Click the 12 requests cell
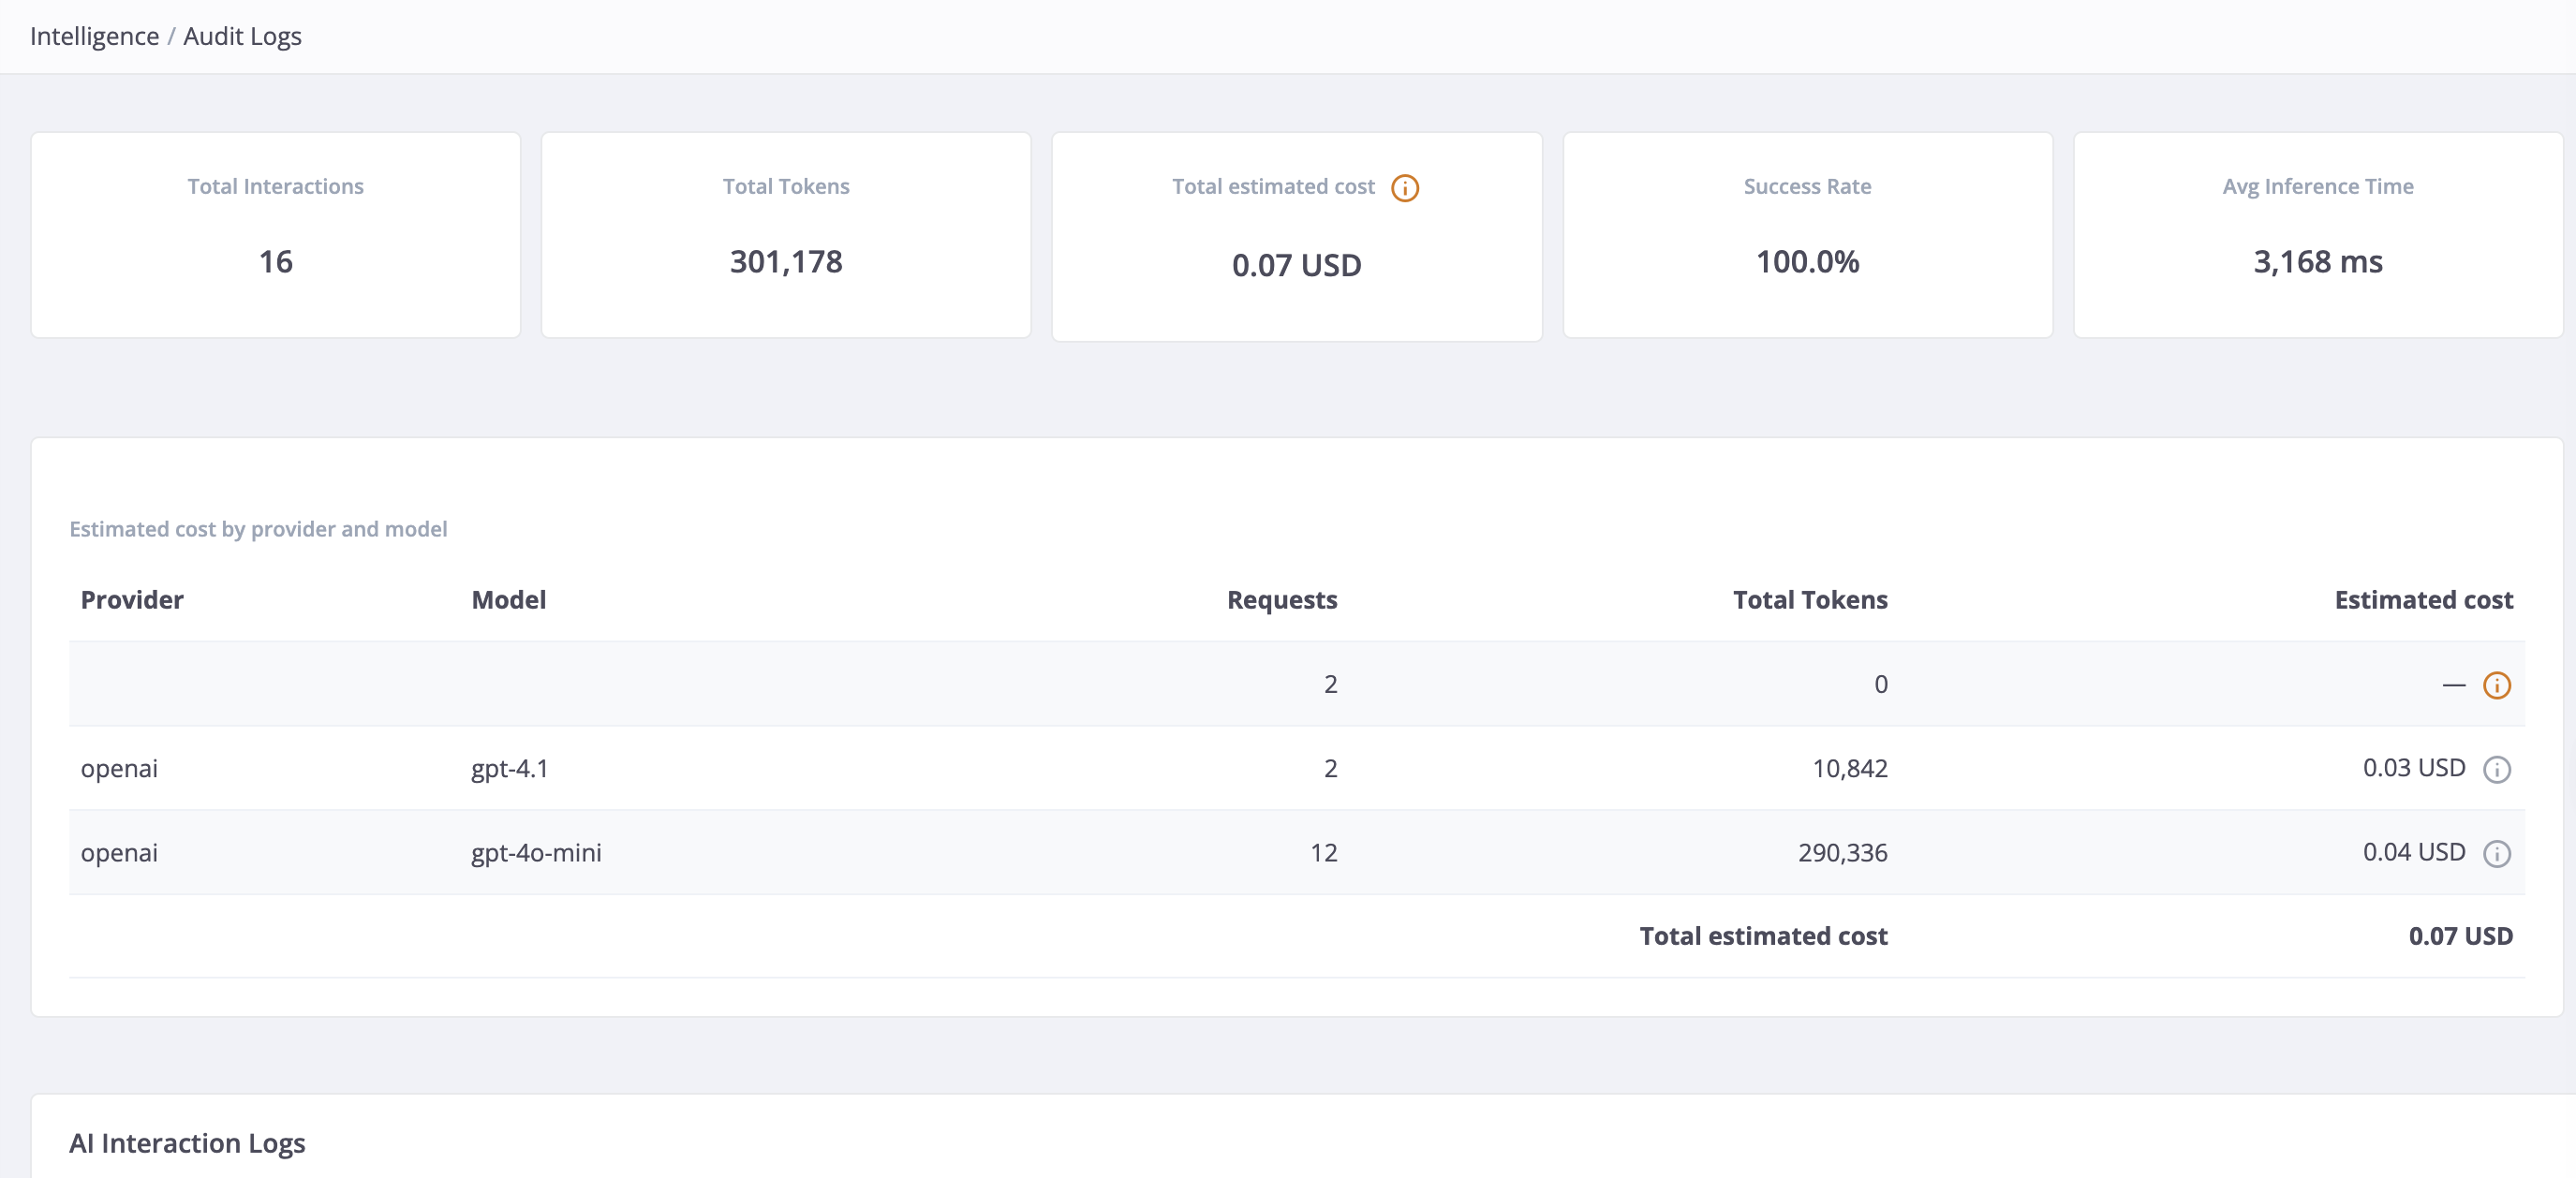Screen dimensions: 2576x1178 click(1324, 853)
